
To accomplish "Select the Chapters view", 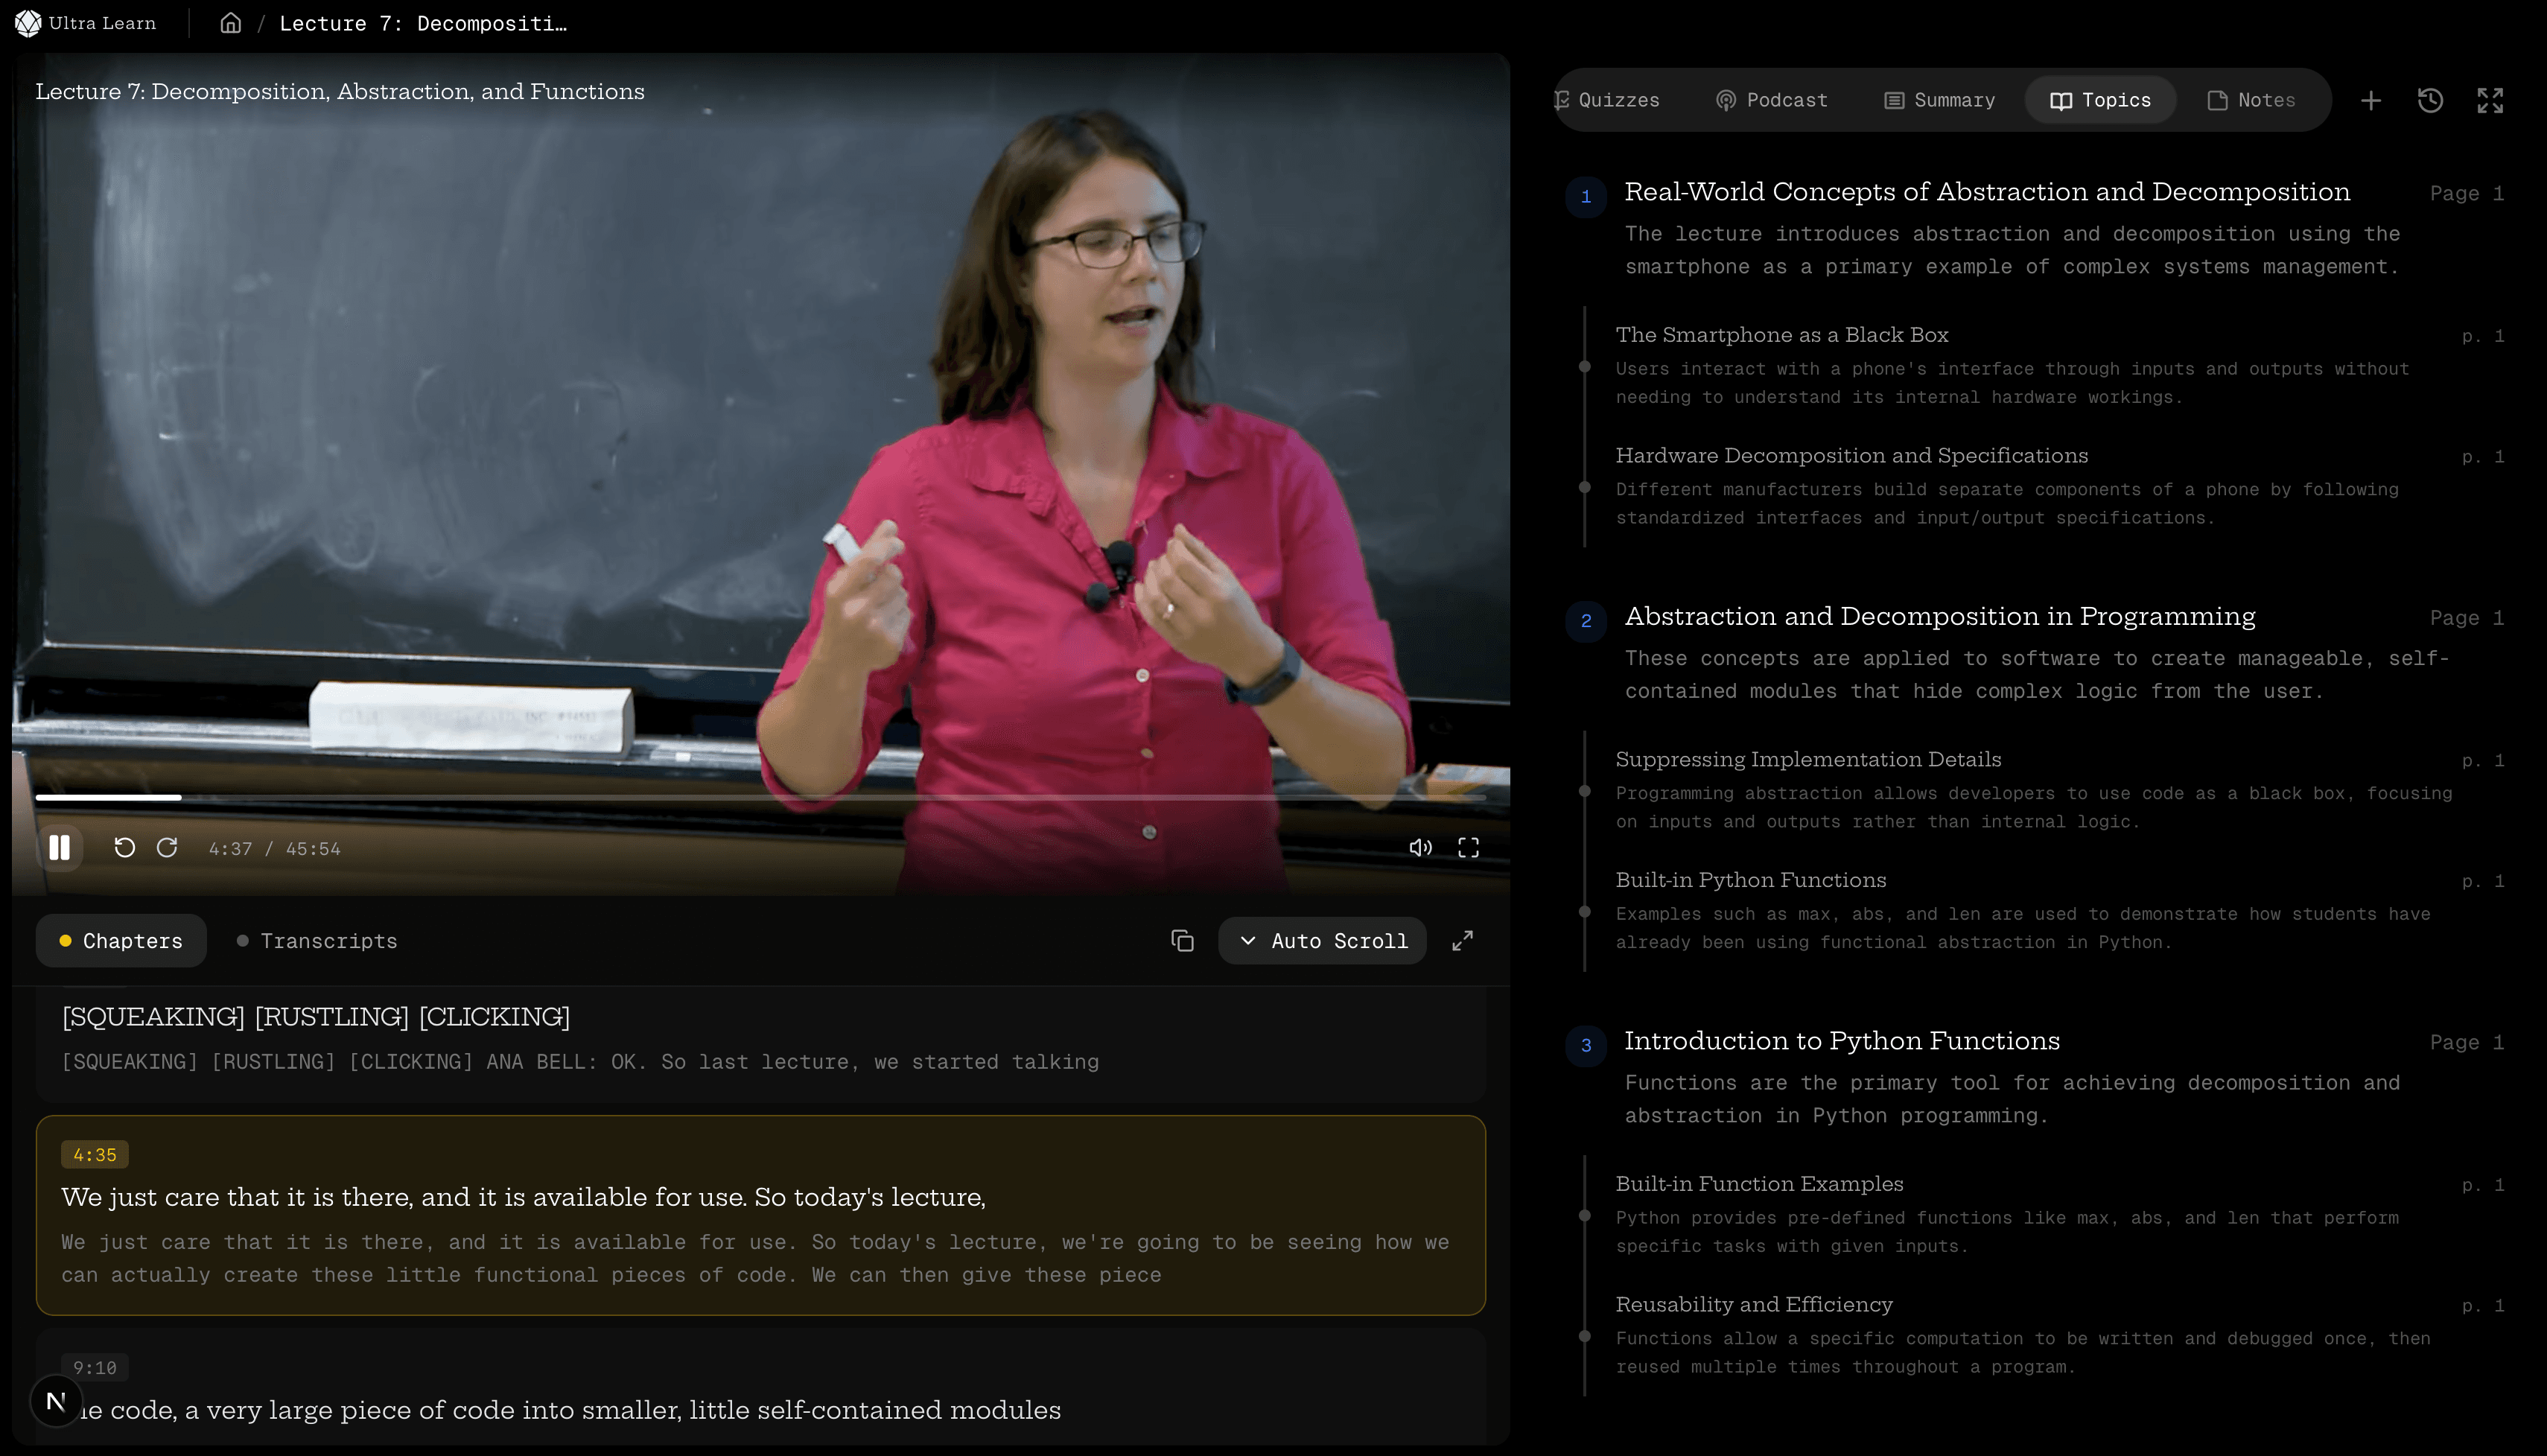I will pyautogui.click(x=120, y=941).
